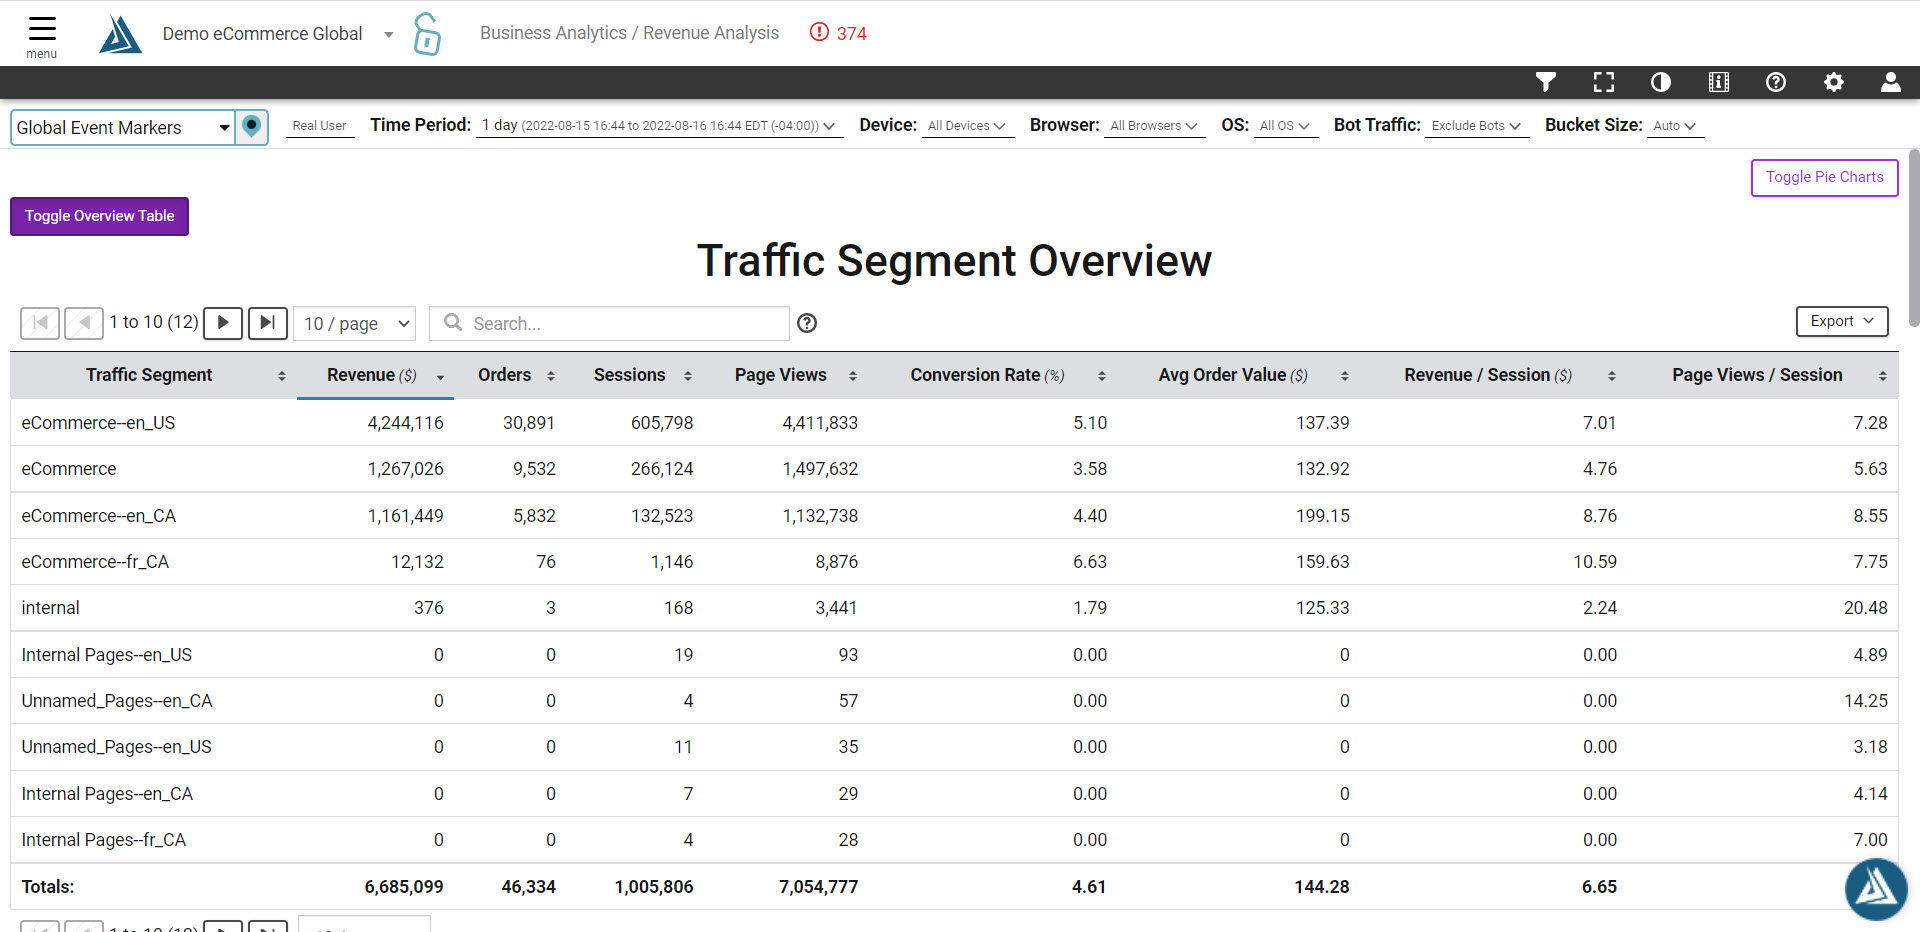This screenshot has height=932, width=1920.
Task: Sort by Avg Order Value column
Action: tap(1345, 376)
